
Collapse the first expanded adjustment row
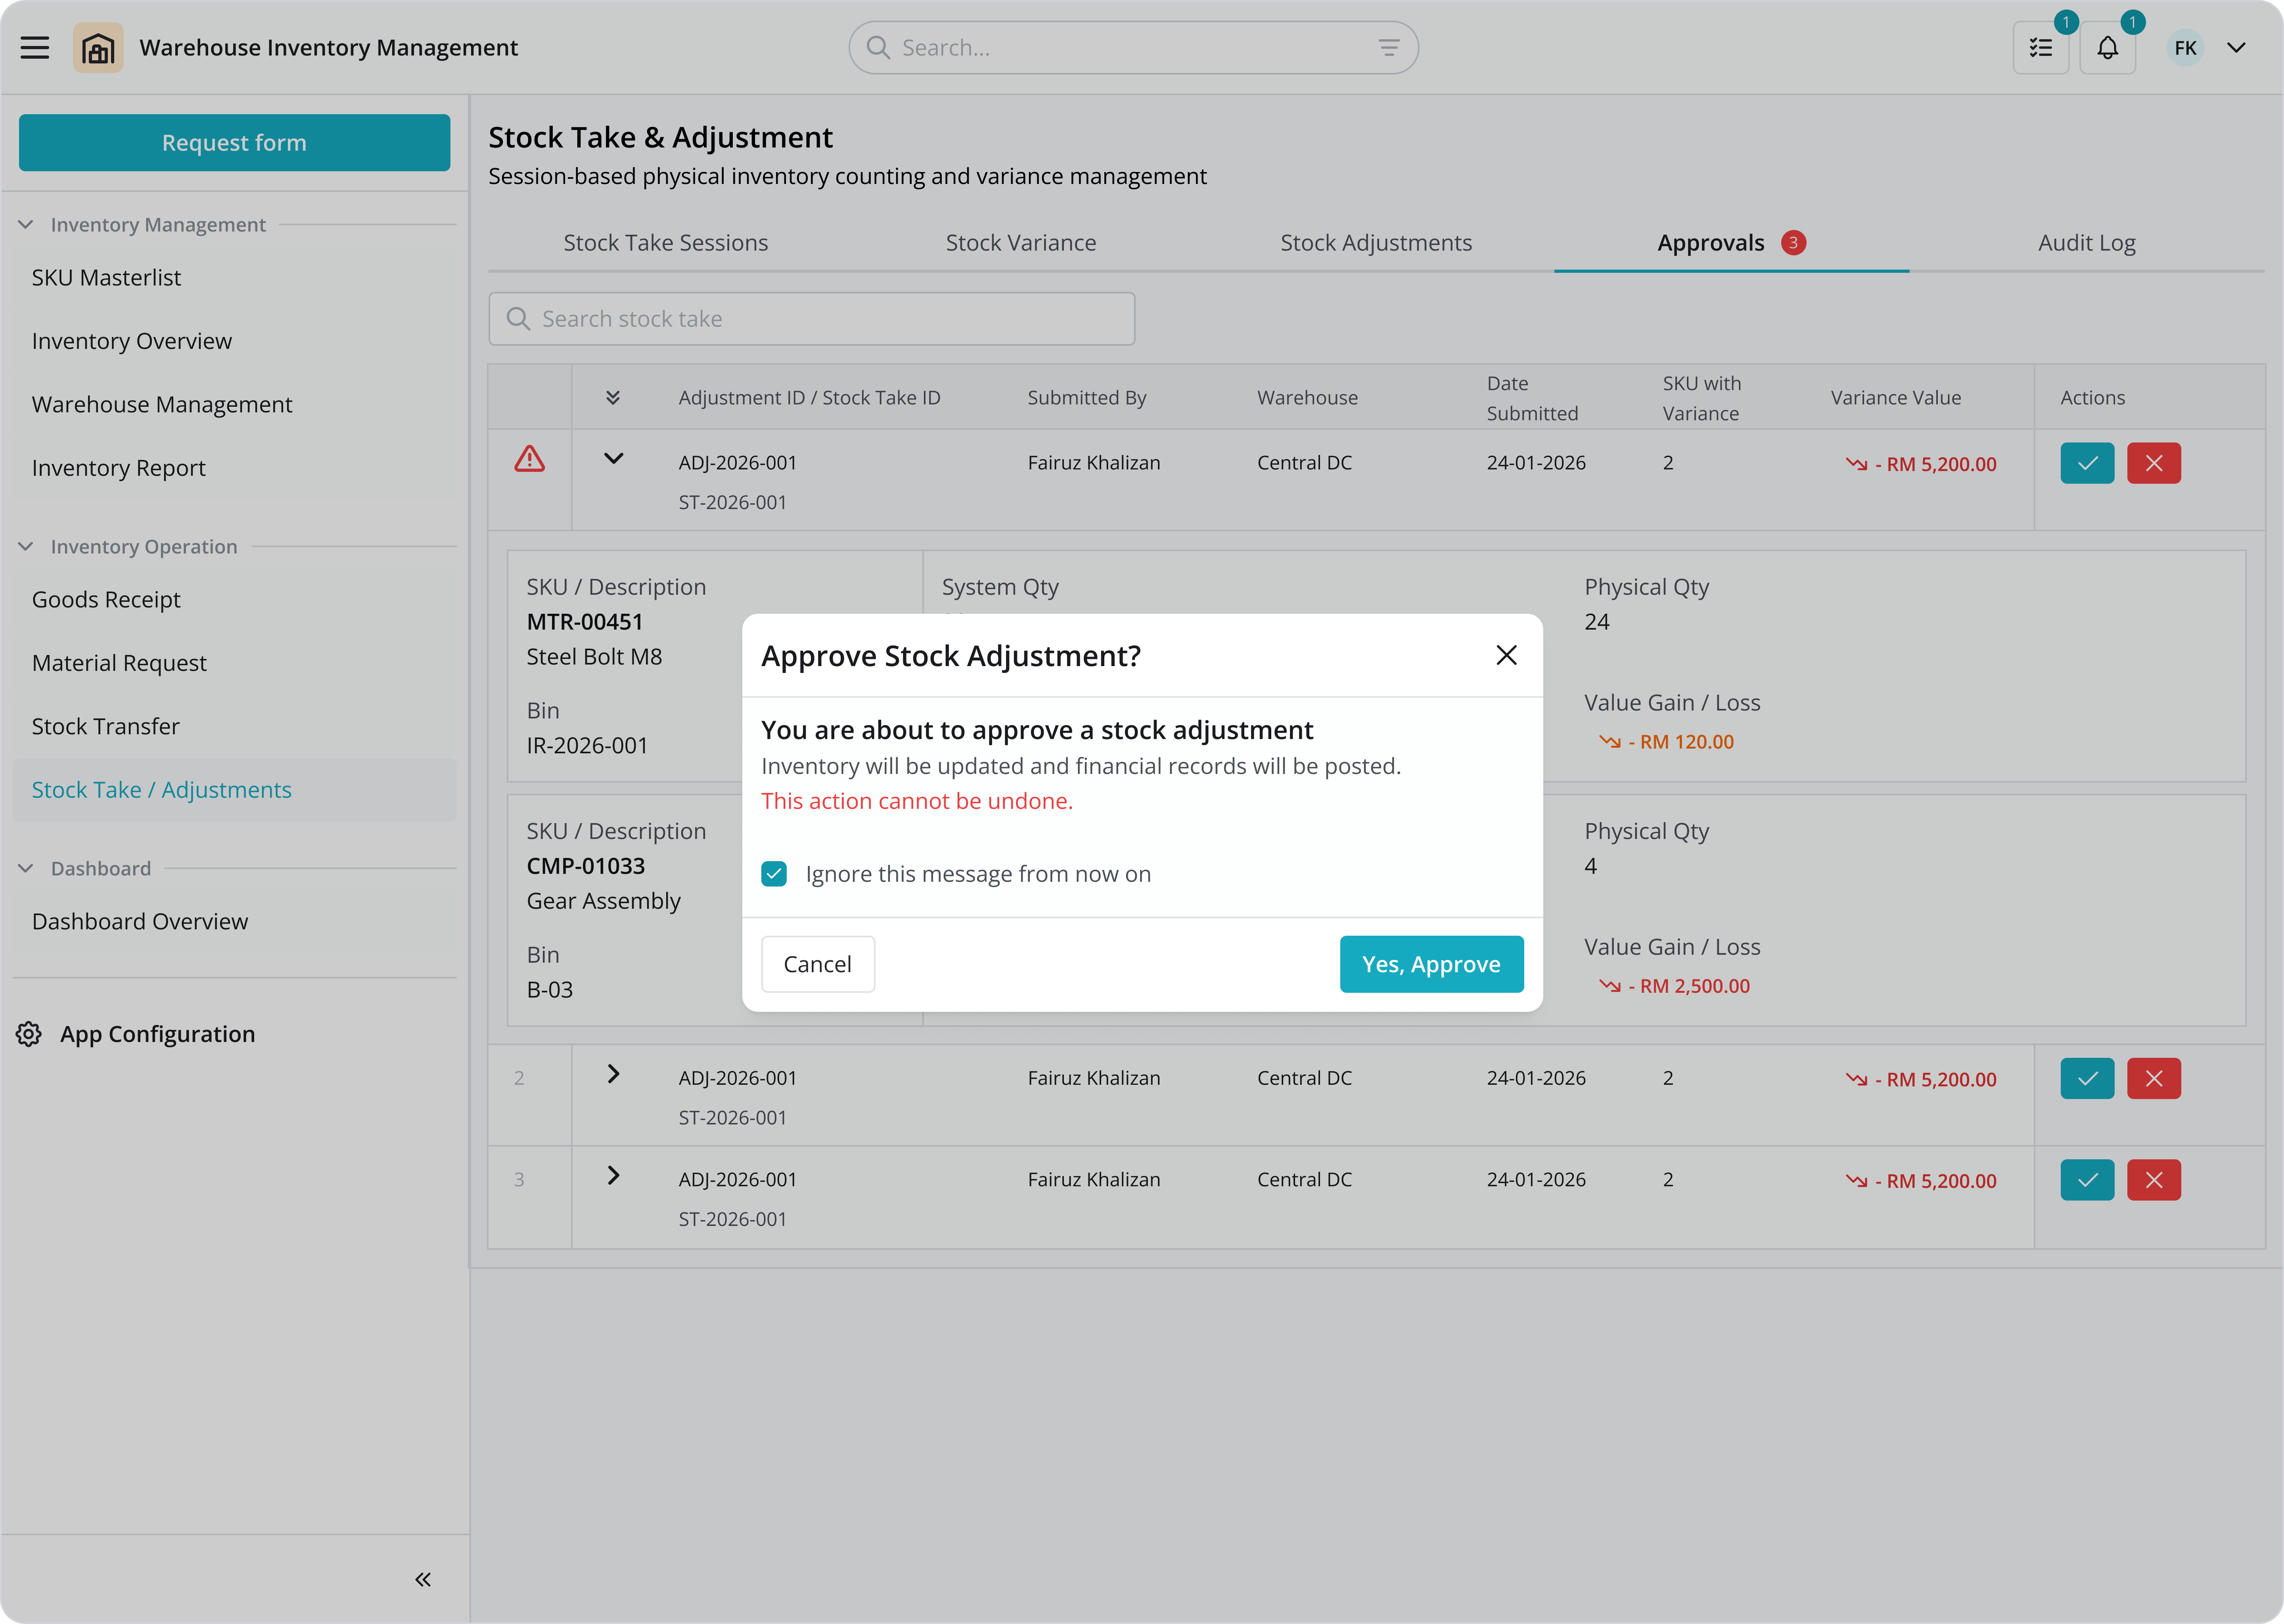pos(613,458)
